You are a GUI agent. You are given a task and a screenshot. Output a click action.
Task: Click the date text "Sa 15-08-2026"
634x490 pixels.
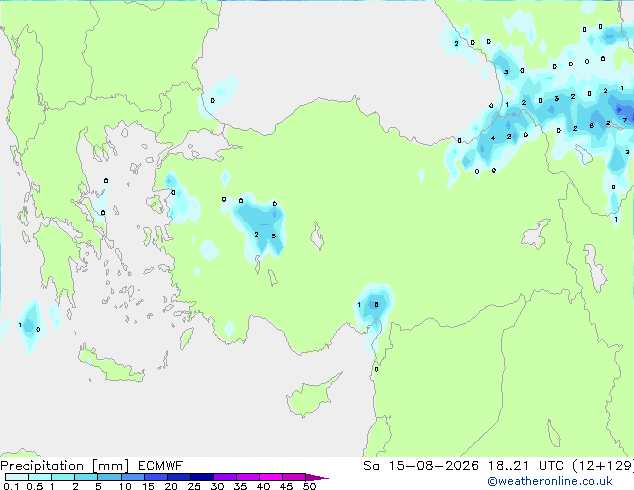click(421, 466)
